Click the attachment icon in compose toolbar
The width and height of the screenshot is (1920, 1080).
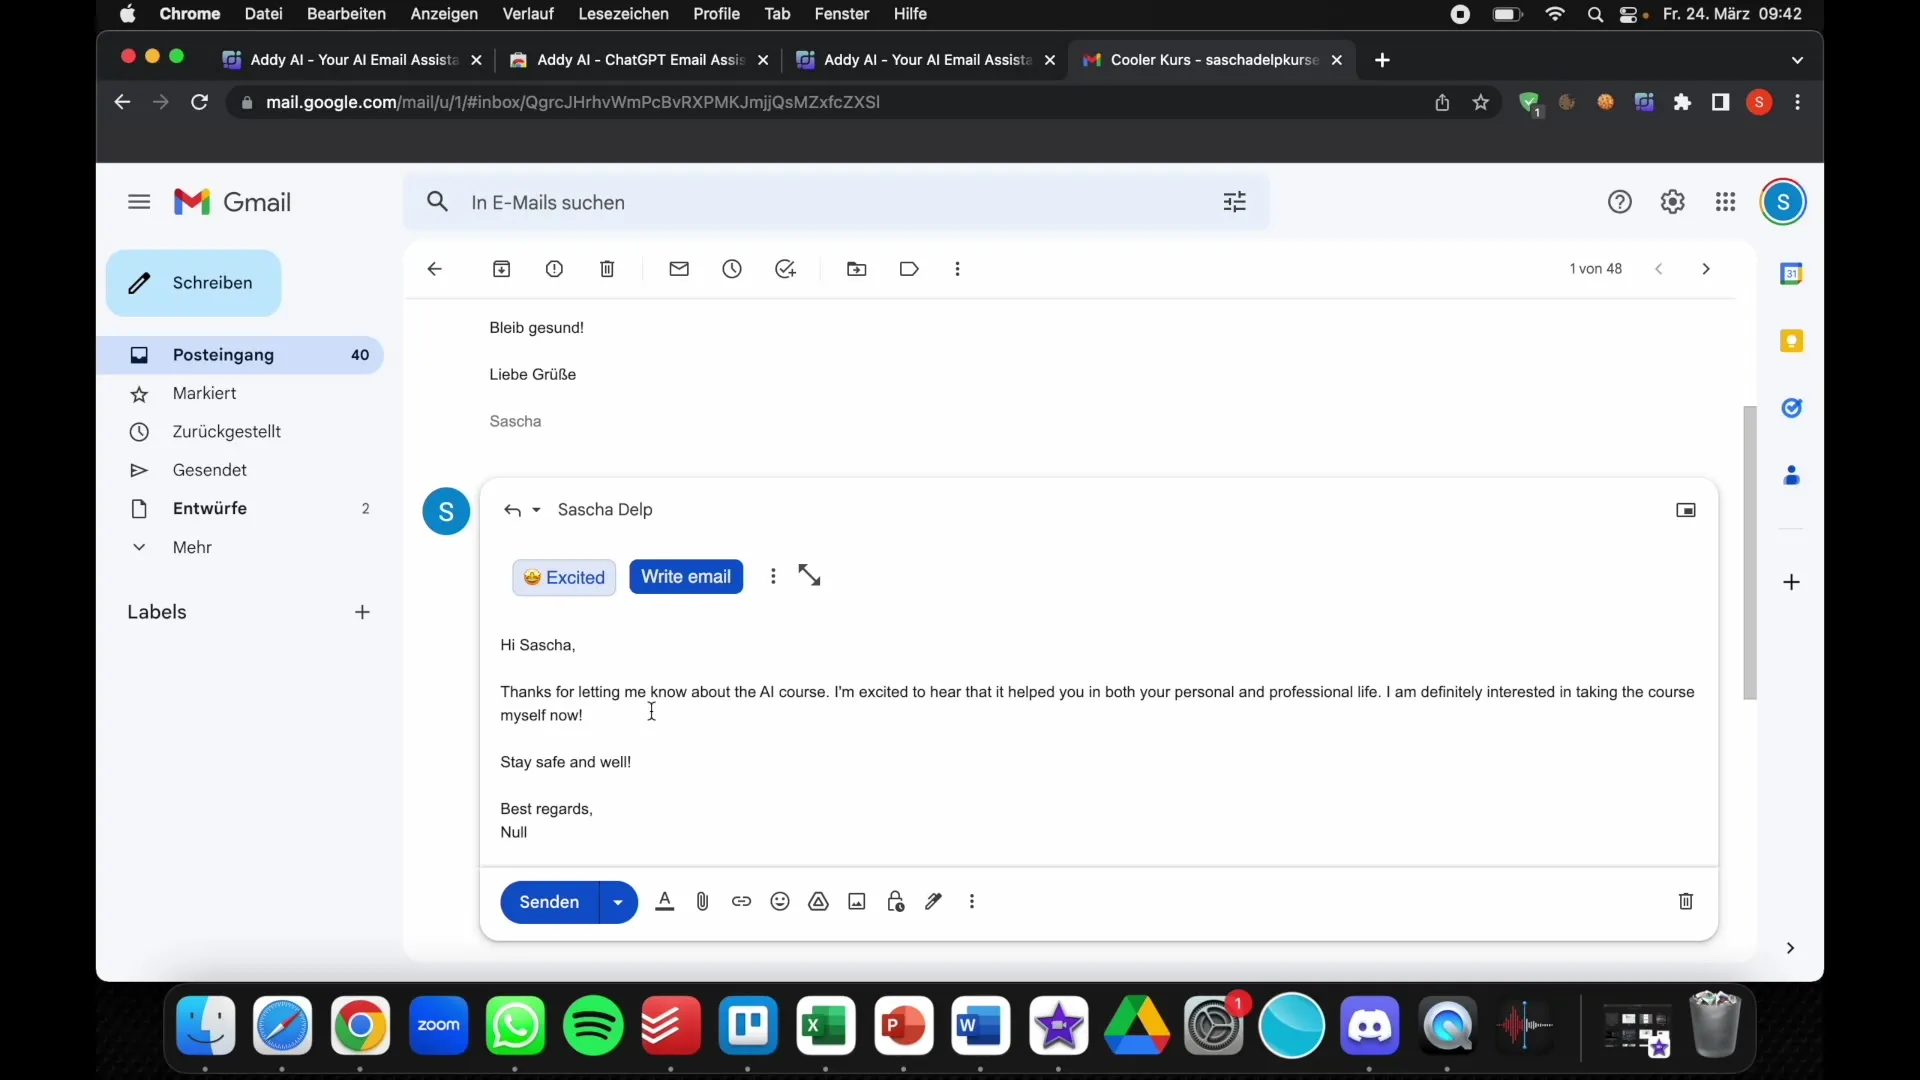(702, 901)
